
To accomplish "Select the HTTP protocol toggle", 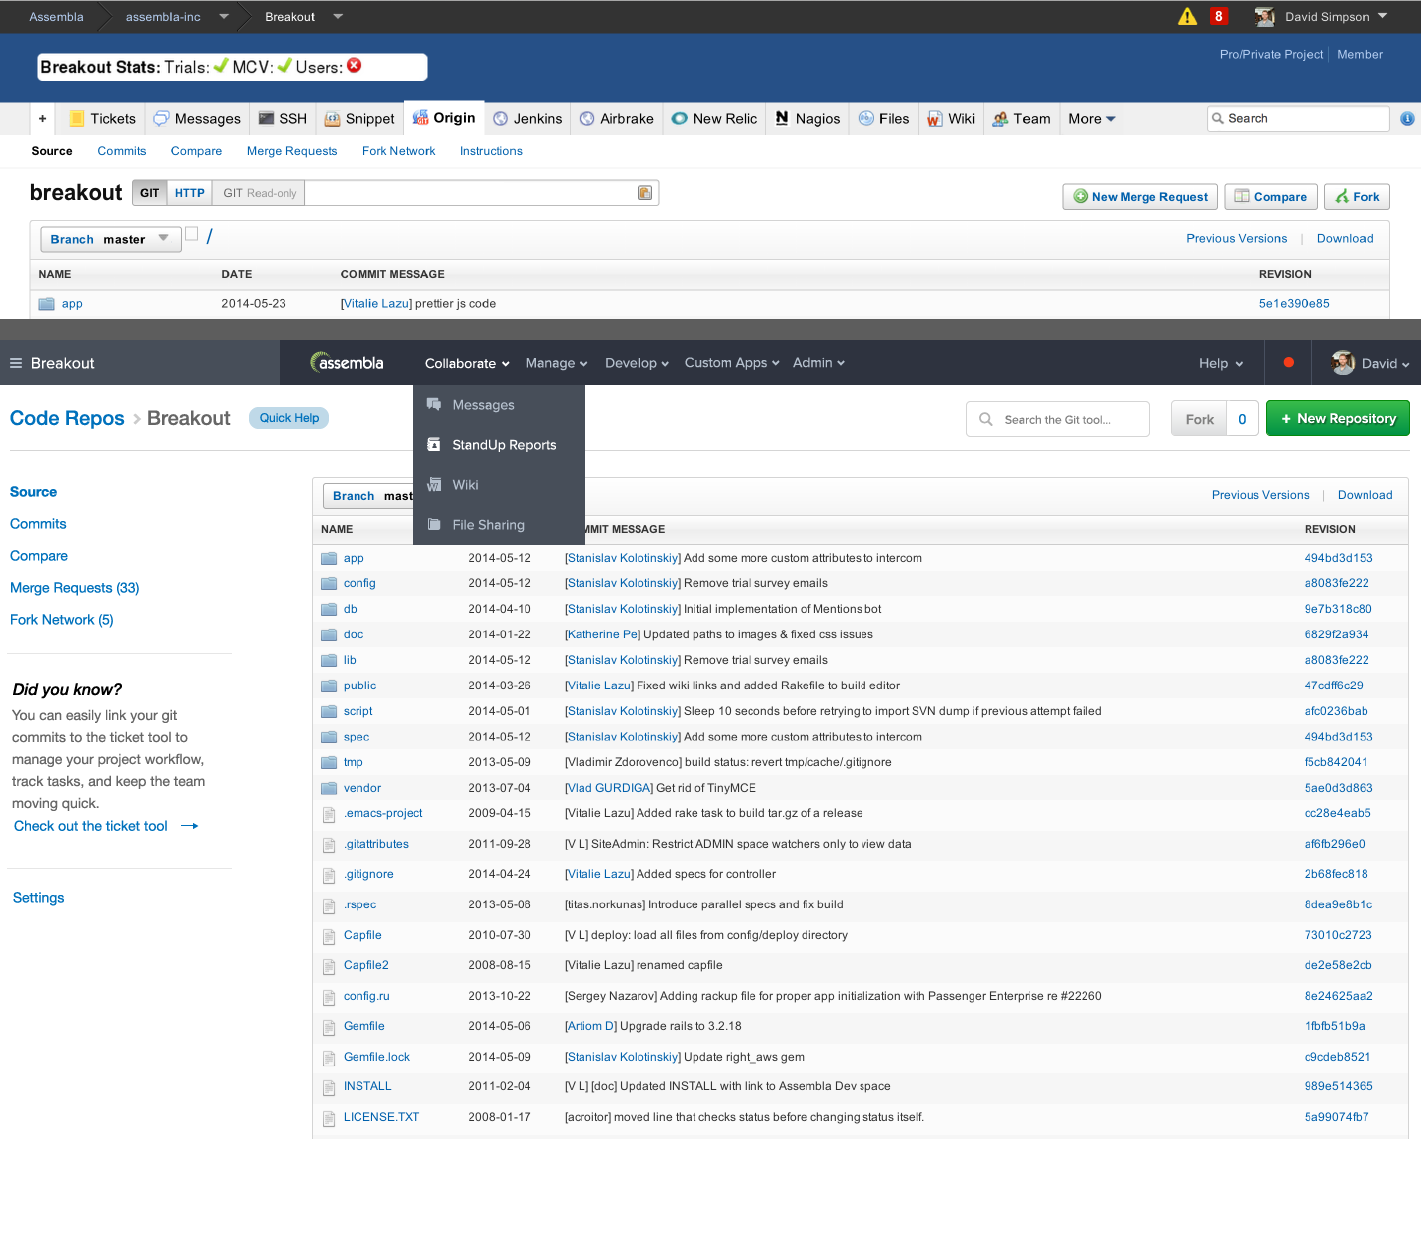I will click(189, 193).
